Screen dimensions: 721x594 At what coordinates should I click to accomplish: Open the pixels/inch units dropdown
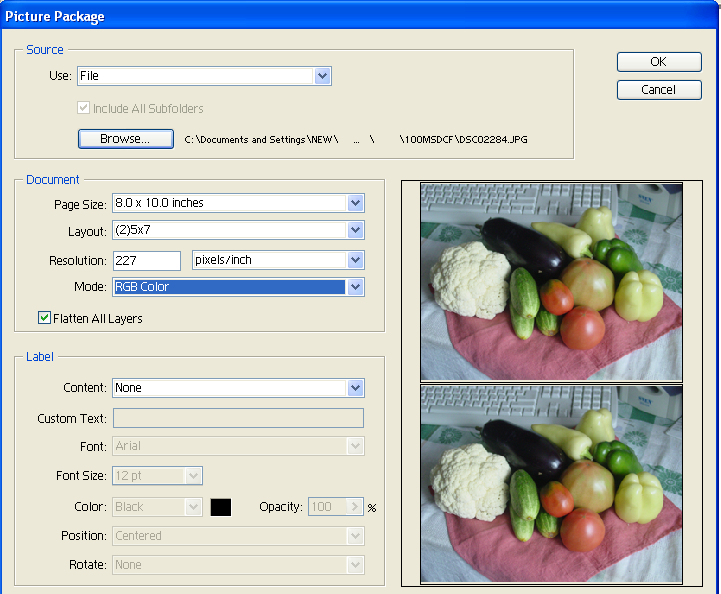point(278,260)
